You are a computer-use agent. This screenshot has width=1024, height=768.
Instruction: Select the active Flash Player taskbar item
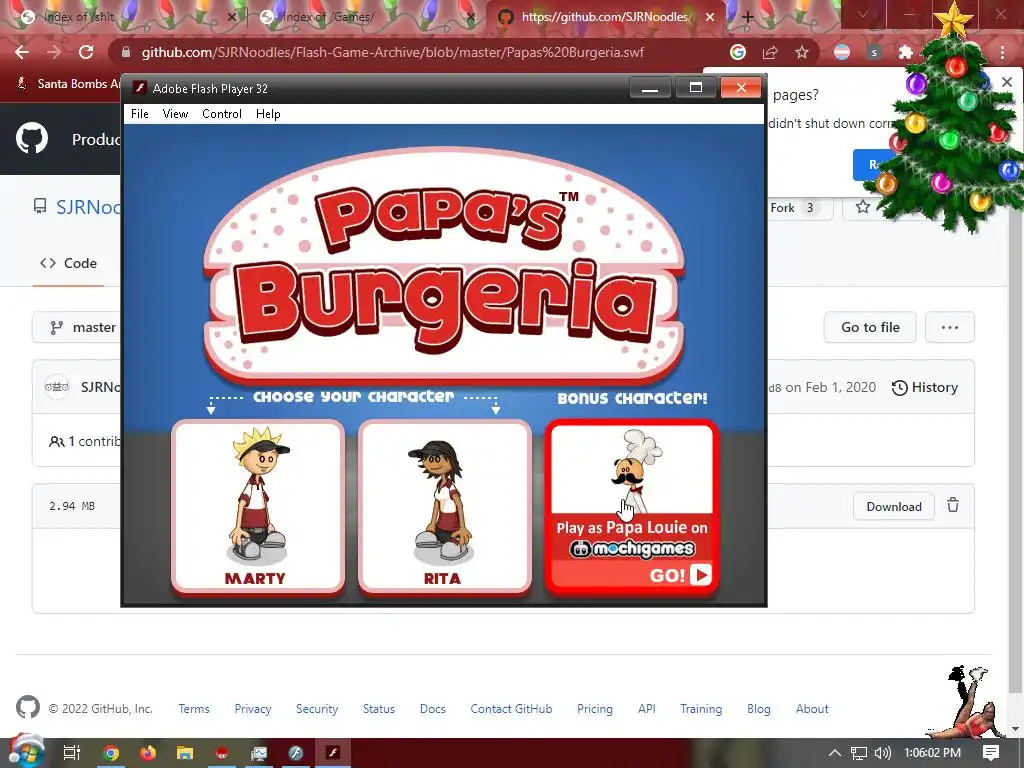(333, 753)
